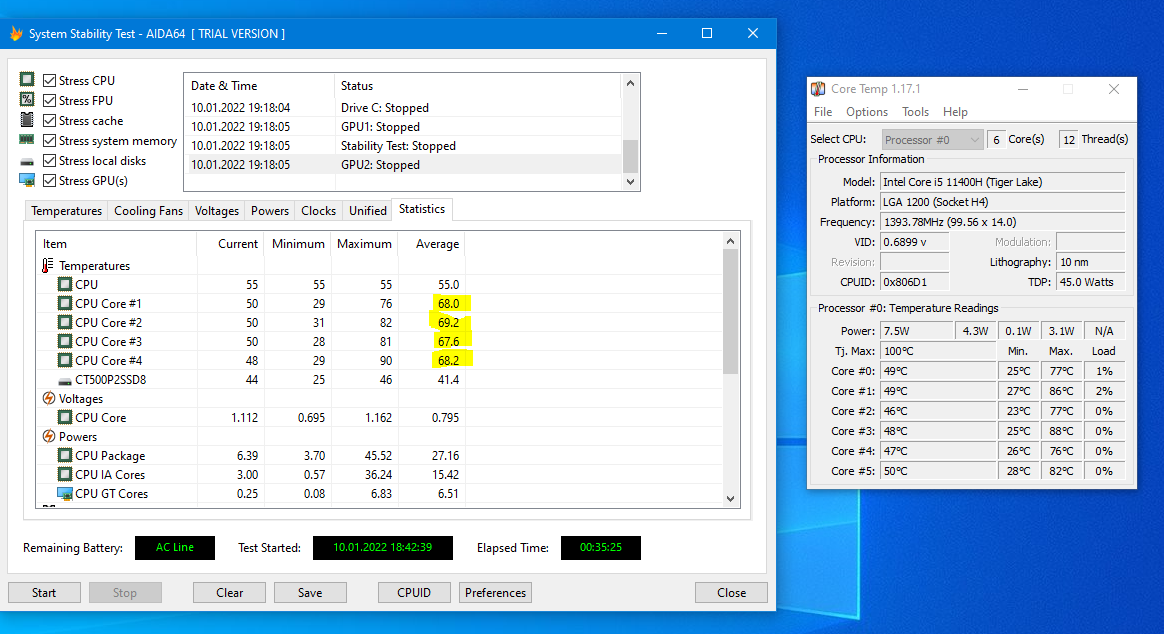The width and height of the screenshot is (1164, 634).
Task: Click the Test Started 10.01.2022 18:42:39 display
Action: tap(383, 548)
